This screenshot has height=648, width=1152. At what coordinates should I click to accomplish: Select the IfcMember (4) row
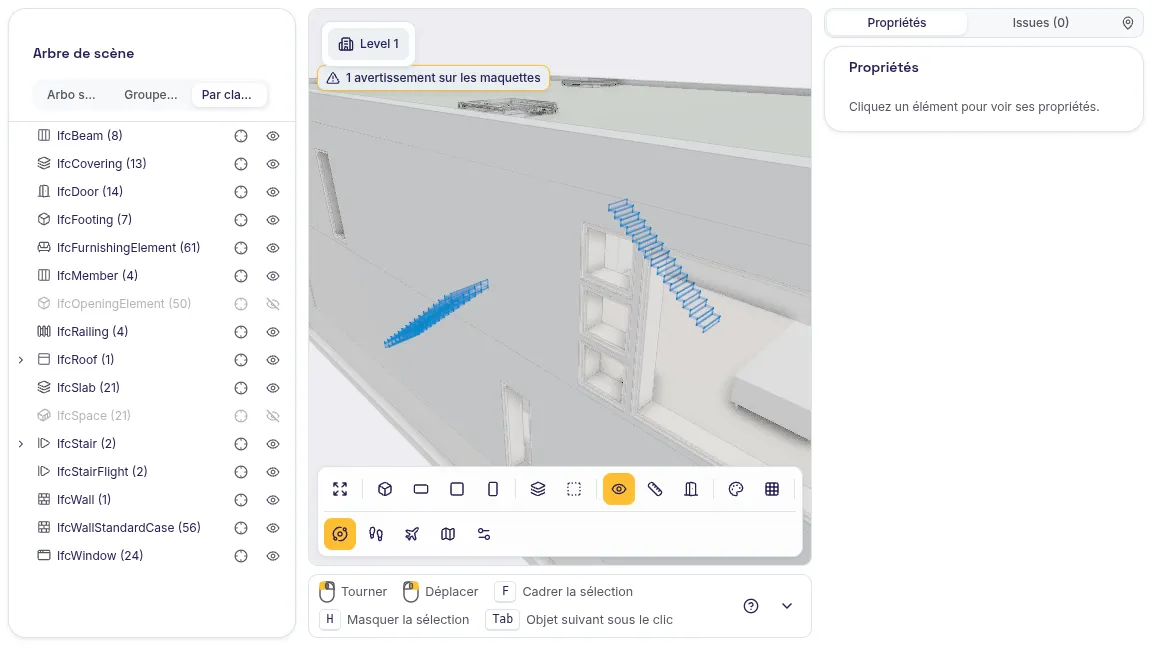152,276
